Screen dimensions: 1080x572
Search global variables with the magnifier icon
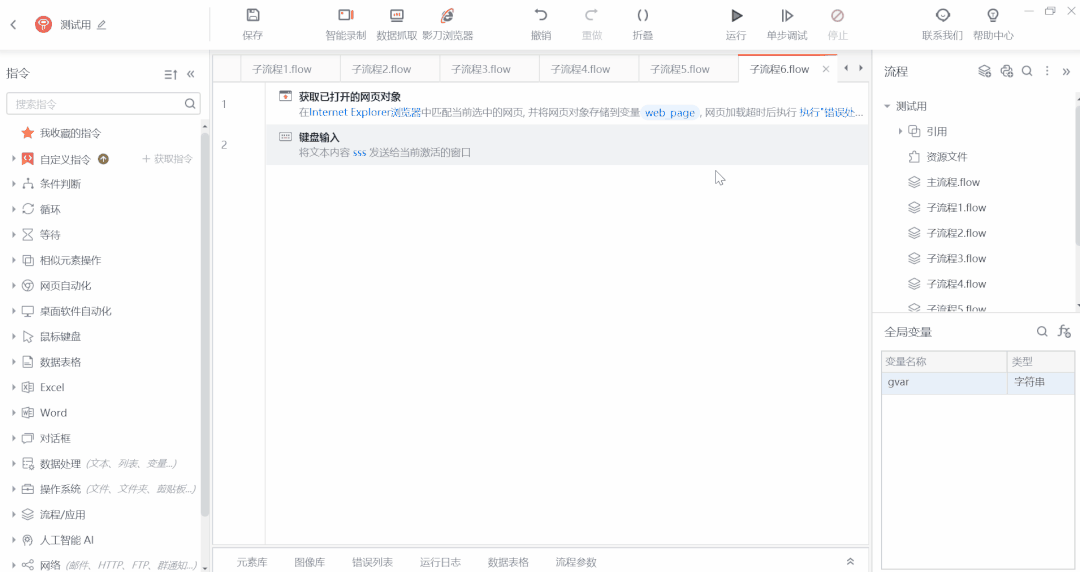click(1042, 331)
